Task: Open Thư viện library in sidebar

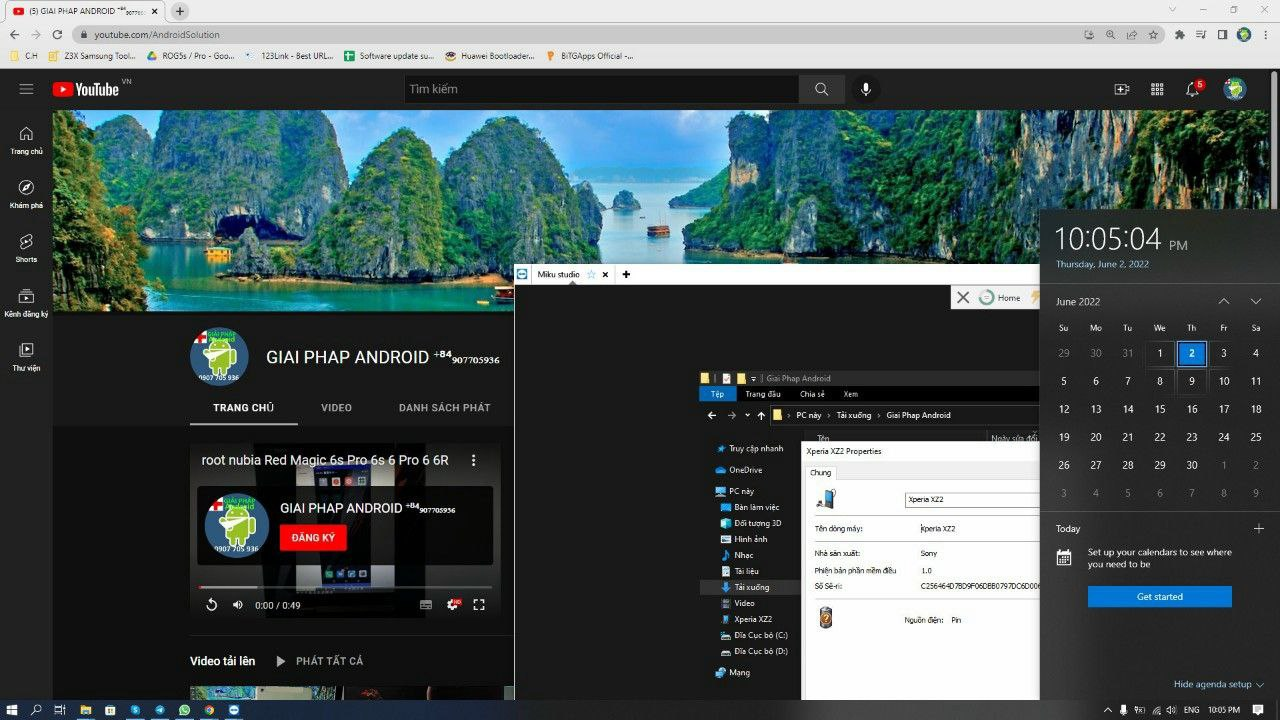Action: 26,357
